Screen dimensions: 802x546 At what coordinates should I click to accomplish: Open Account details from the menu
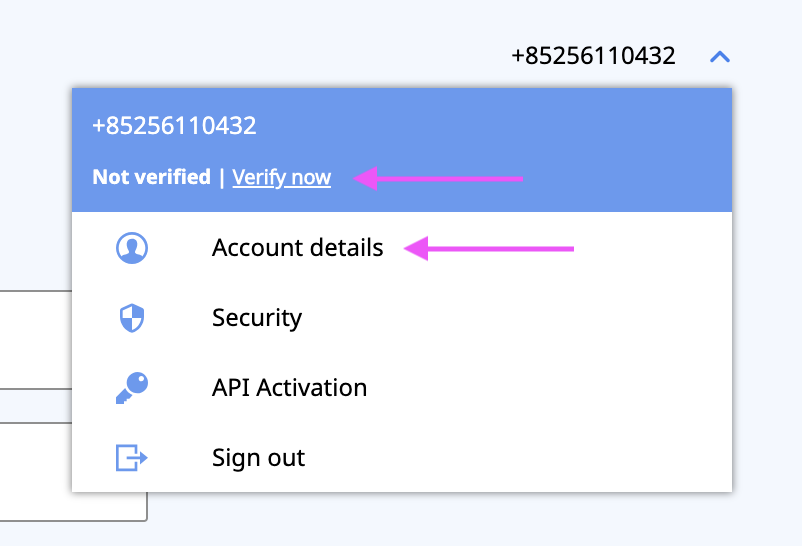pyautogui.click(x=297, y=248)
